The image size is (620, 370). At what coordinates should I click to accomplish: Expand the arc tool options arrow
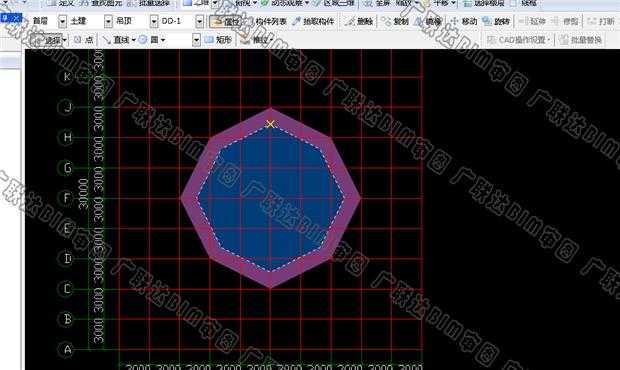[x=163, y=40]
